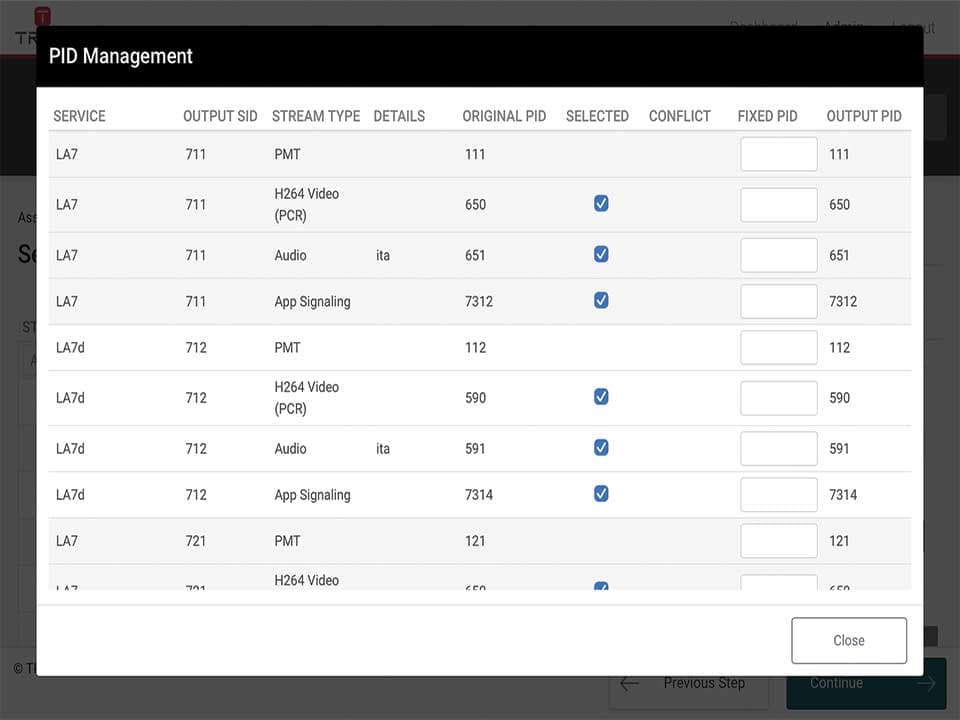Deselect LA7d App Signaling PID 7314
The width and height of the screenshot is (960, 720).
tap(601, 493)
